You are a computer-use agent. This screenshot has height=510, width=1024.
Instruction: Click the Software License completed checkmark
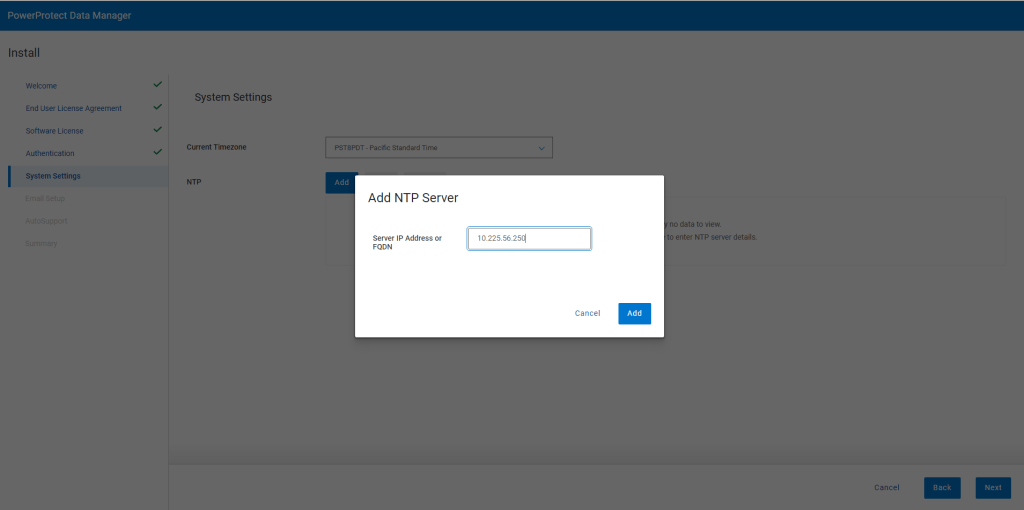157,130
